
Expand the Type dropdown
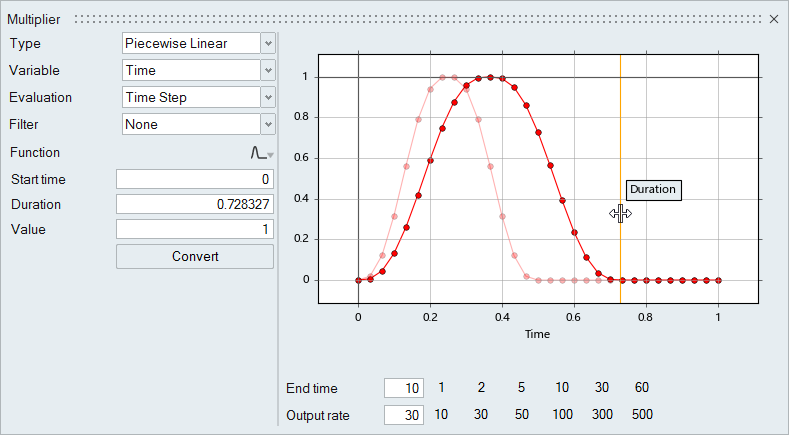coord(267,43)
